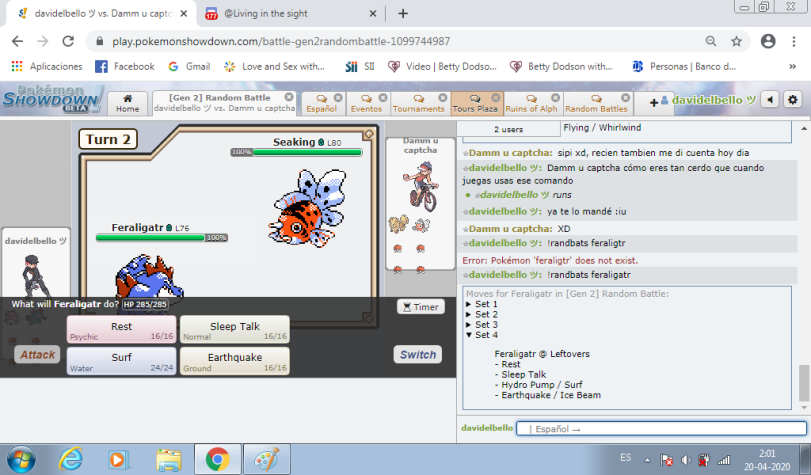The image size is (811, 475).
Task: Switch to Tours Plaza room tab
Action: coord(475,103)
